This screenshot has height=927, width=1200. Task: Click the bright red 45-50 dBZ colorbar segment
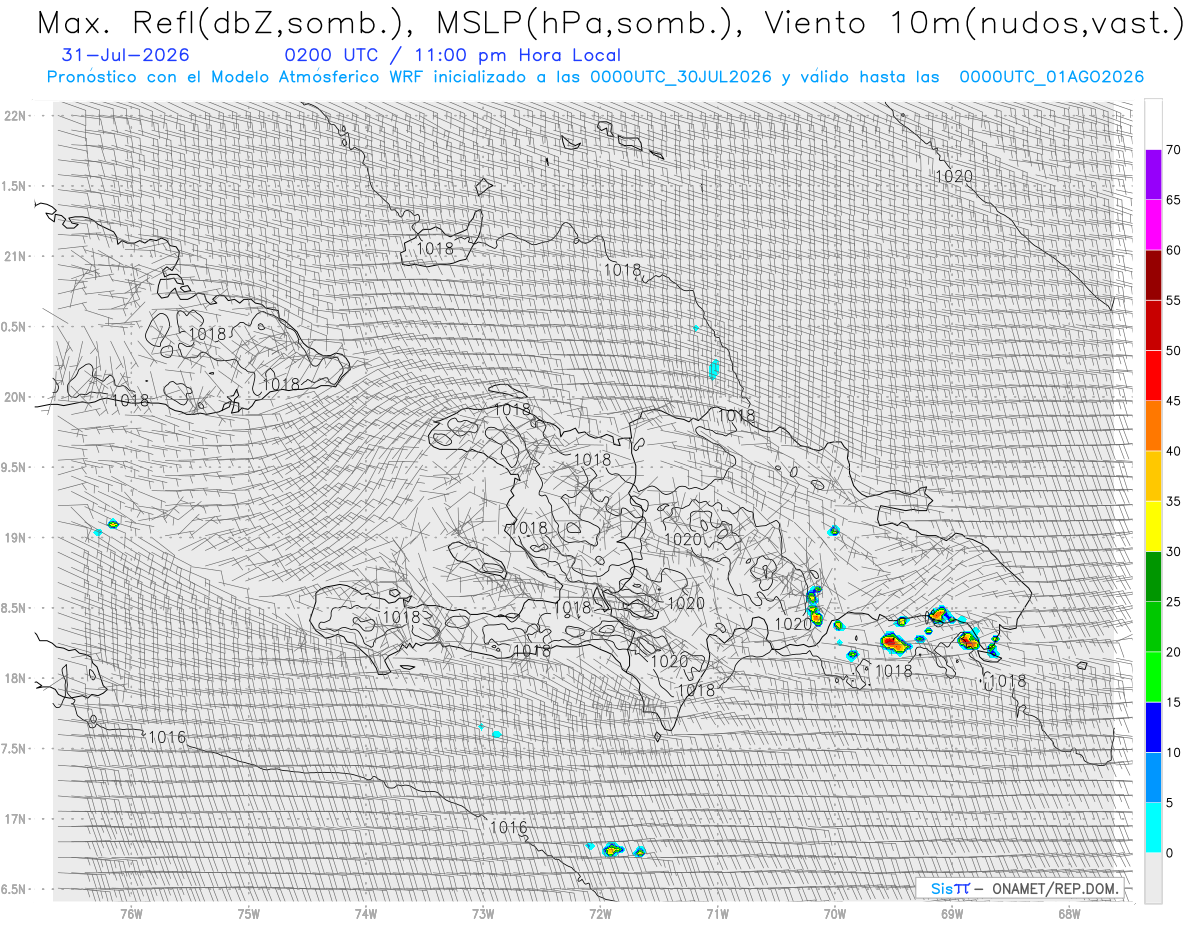coord(1153,376)
